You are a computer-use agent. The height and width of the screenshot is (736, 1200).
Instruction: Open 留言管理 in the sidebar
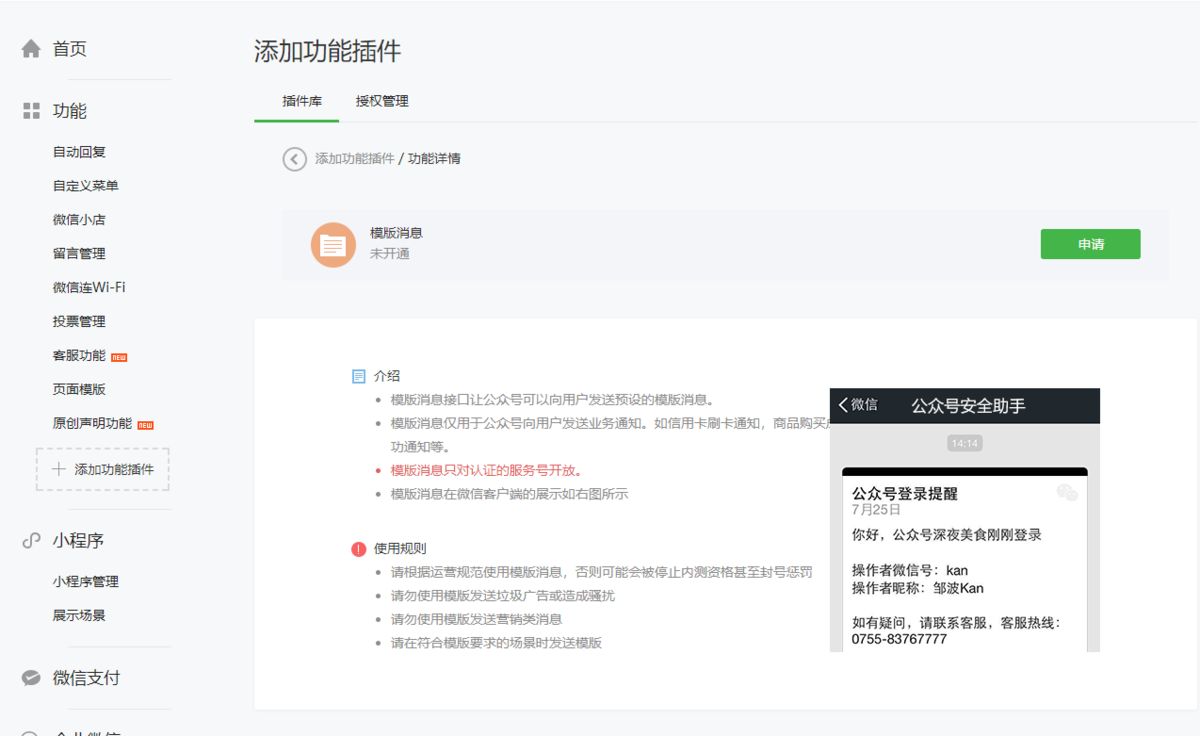pyautogui.click(x=79, y=254)
